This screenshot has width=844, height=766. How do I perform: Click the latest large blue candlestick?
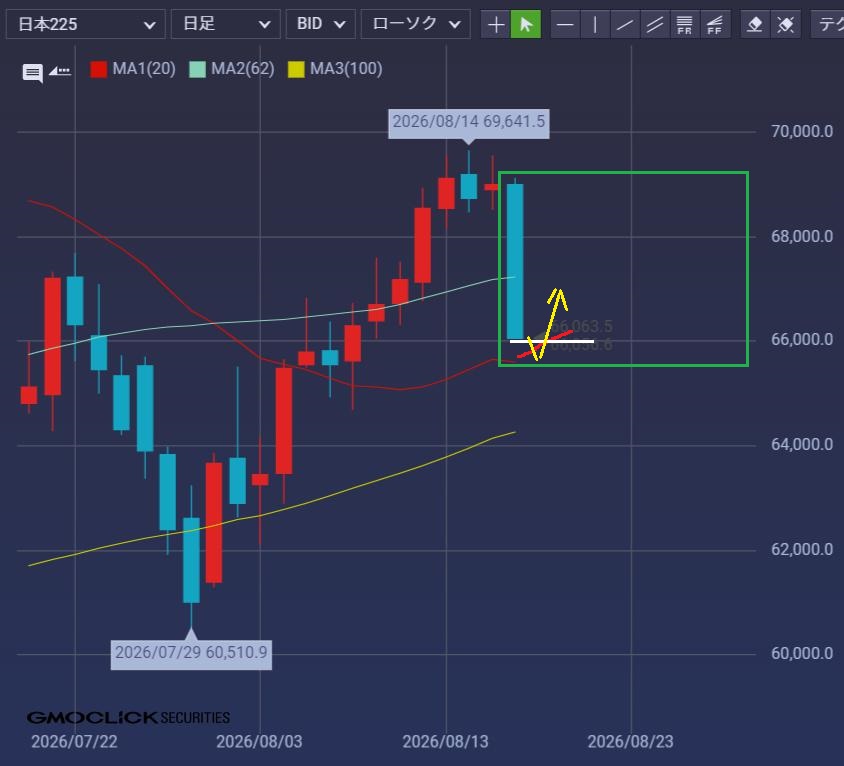tap(515, 262)
